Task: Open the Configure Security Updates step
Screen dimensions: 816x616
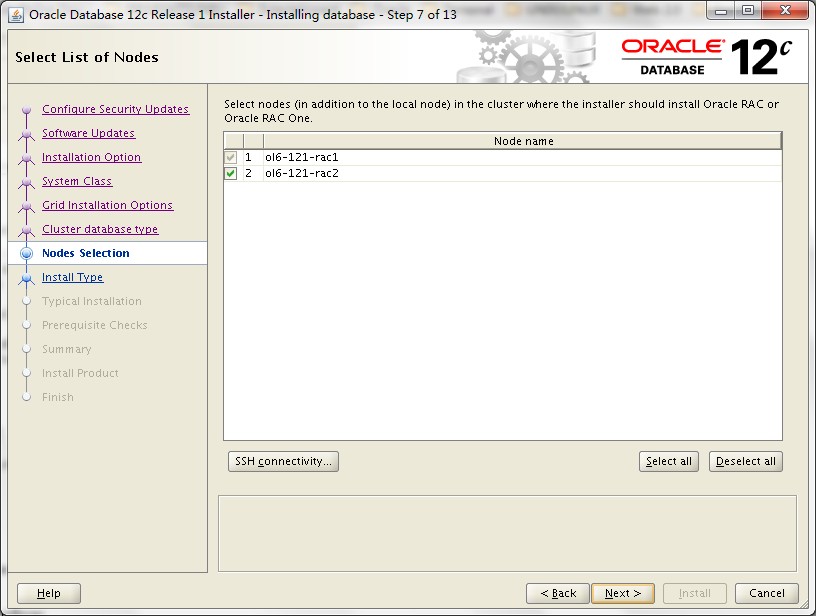Action: click(116, 109)
